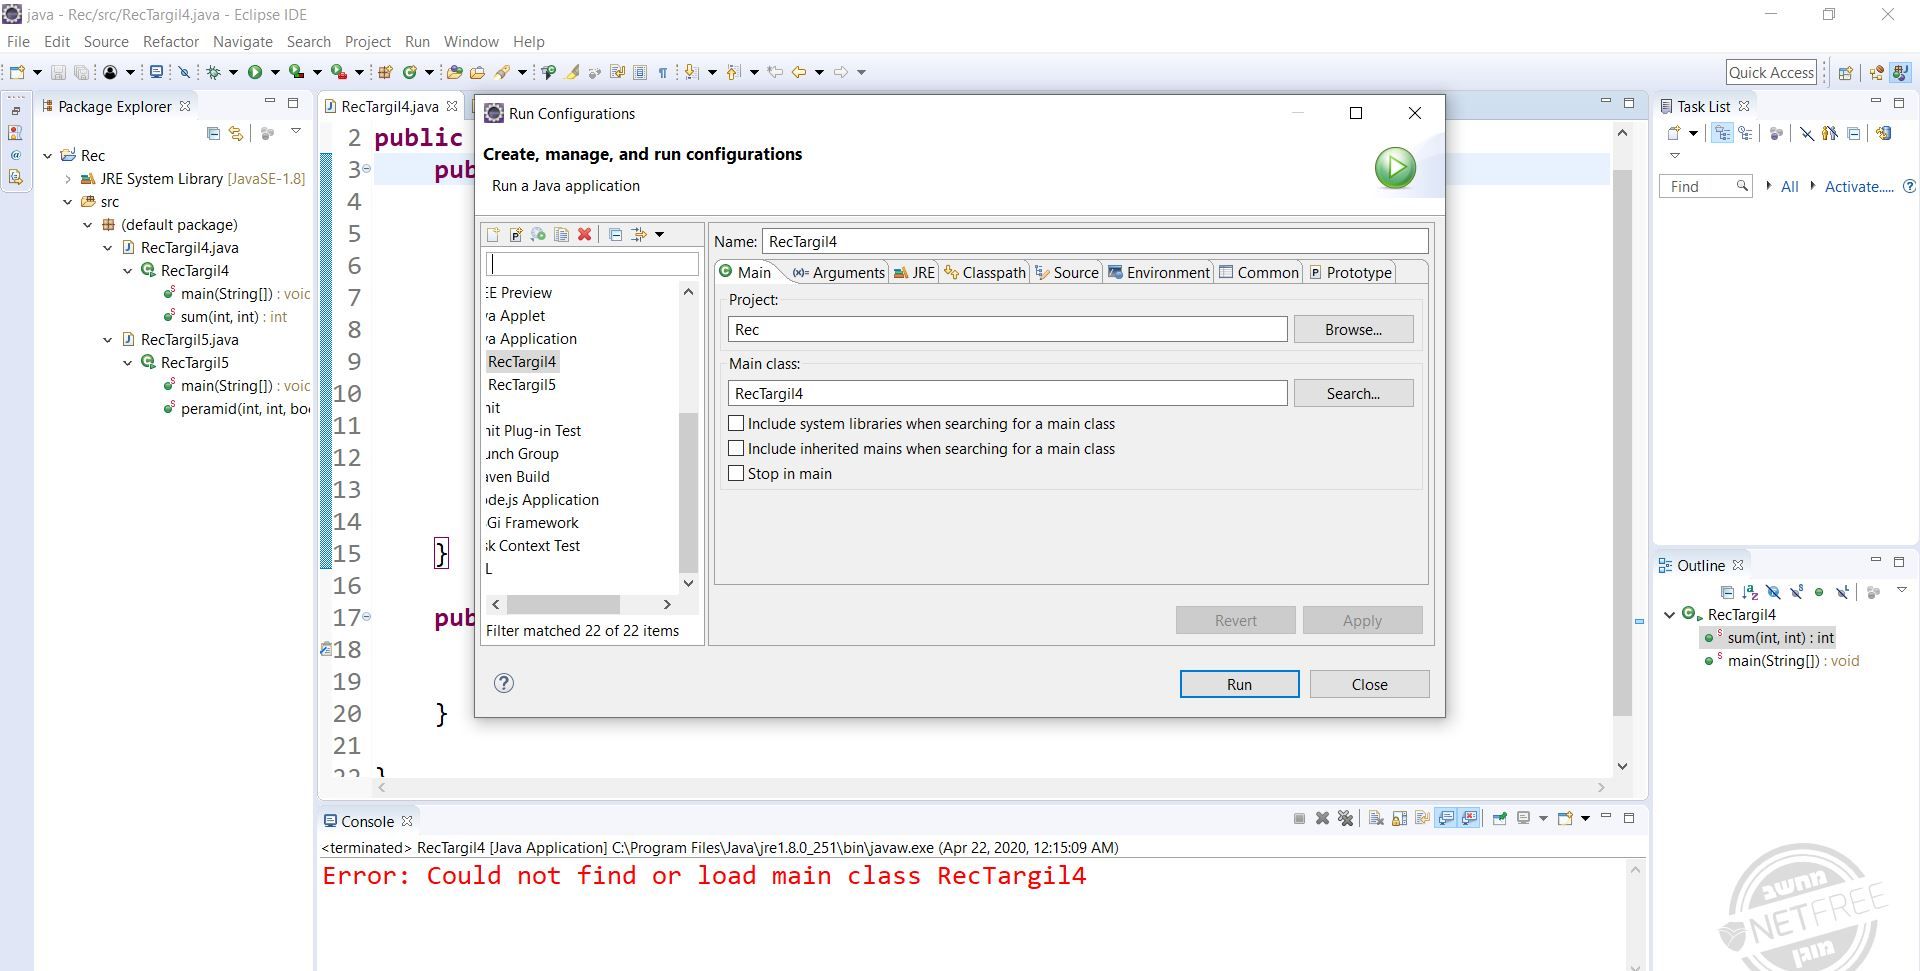Click the Pin Console icon
The image size is (1920, 971).
[x=1500, y=819]
